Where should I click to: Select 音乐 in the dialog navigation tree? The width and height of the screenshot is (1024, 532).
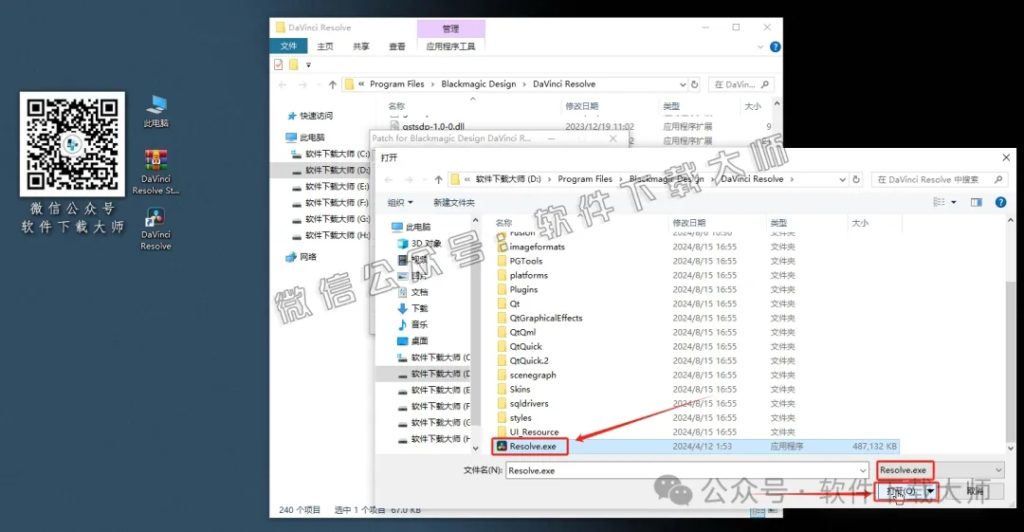coord(413,324)
